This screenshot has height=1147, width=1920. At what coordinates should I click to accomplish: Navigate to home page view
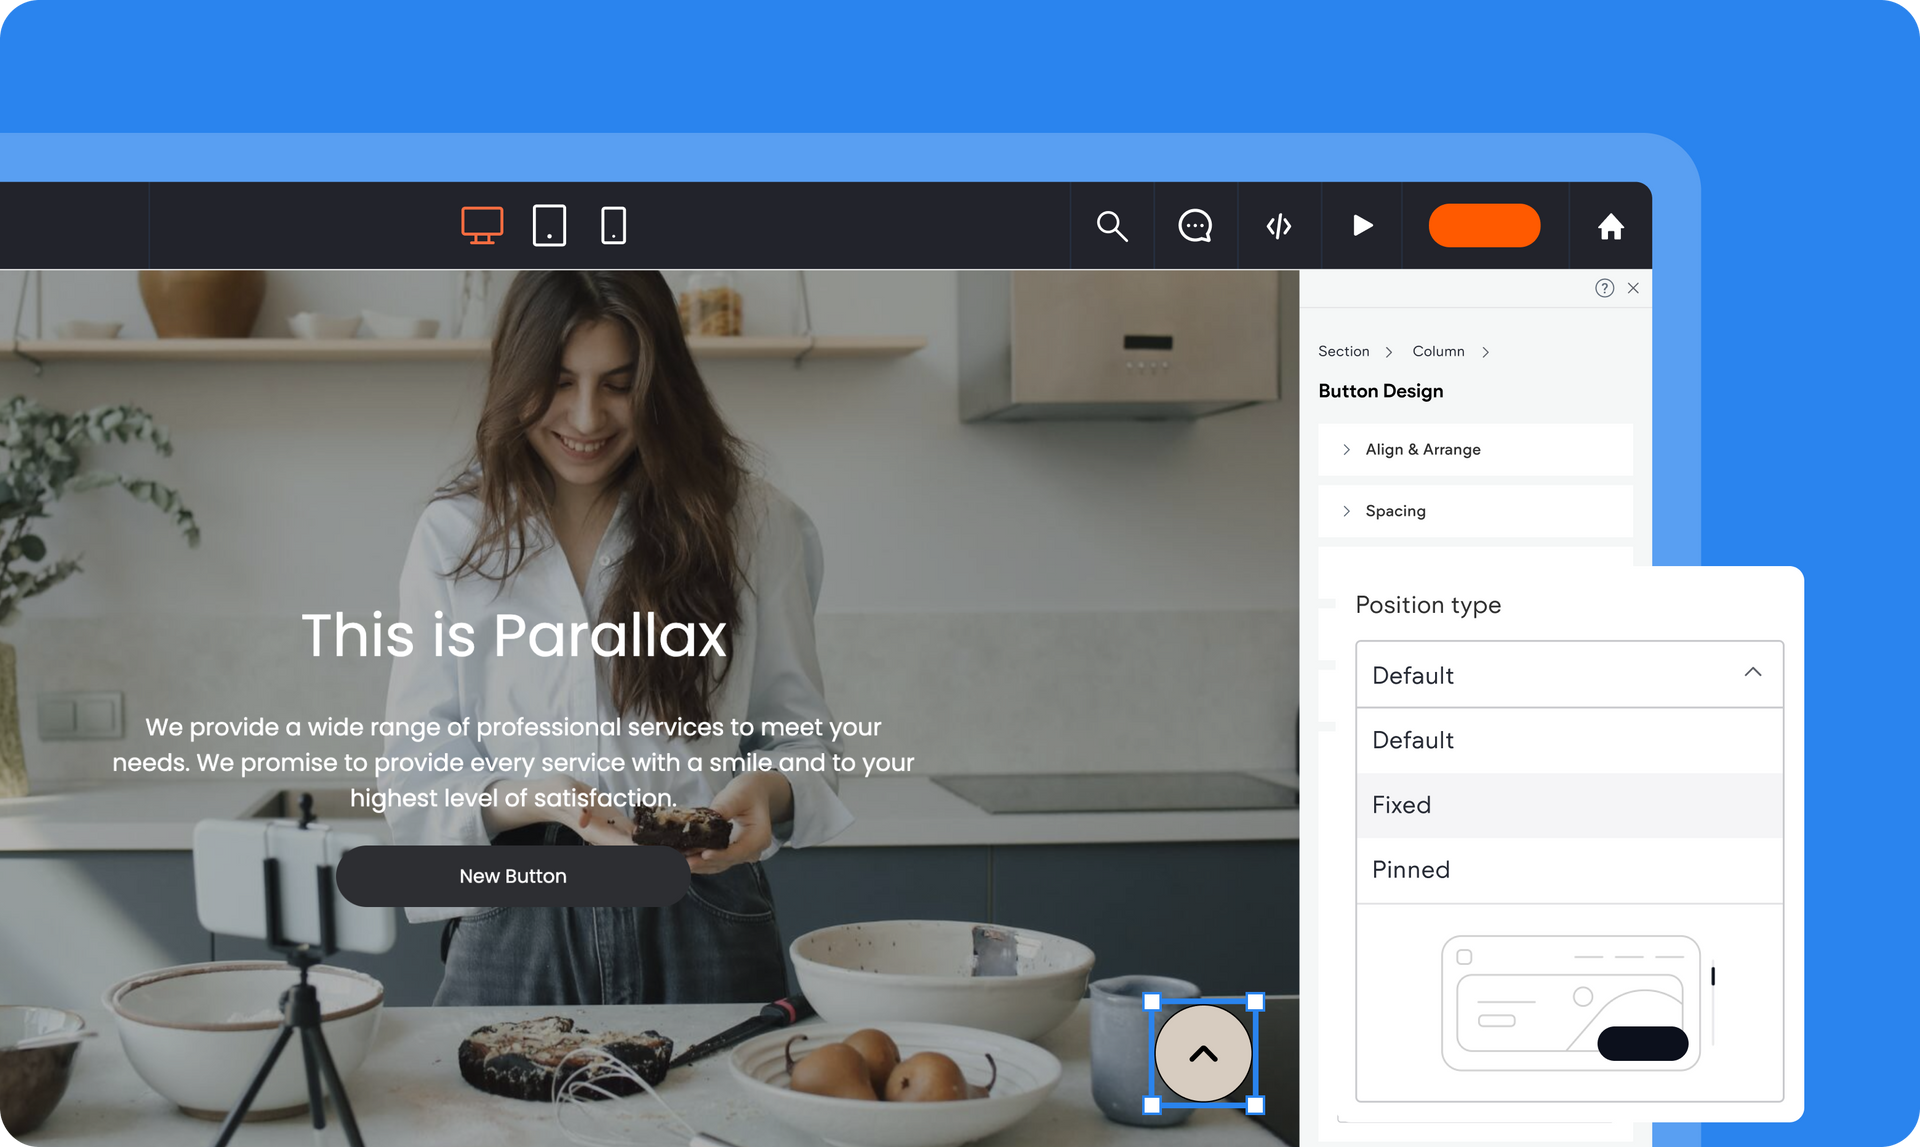pos(1610,225)
